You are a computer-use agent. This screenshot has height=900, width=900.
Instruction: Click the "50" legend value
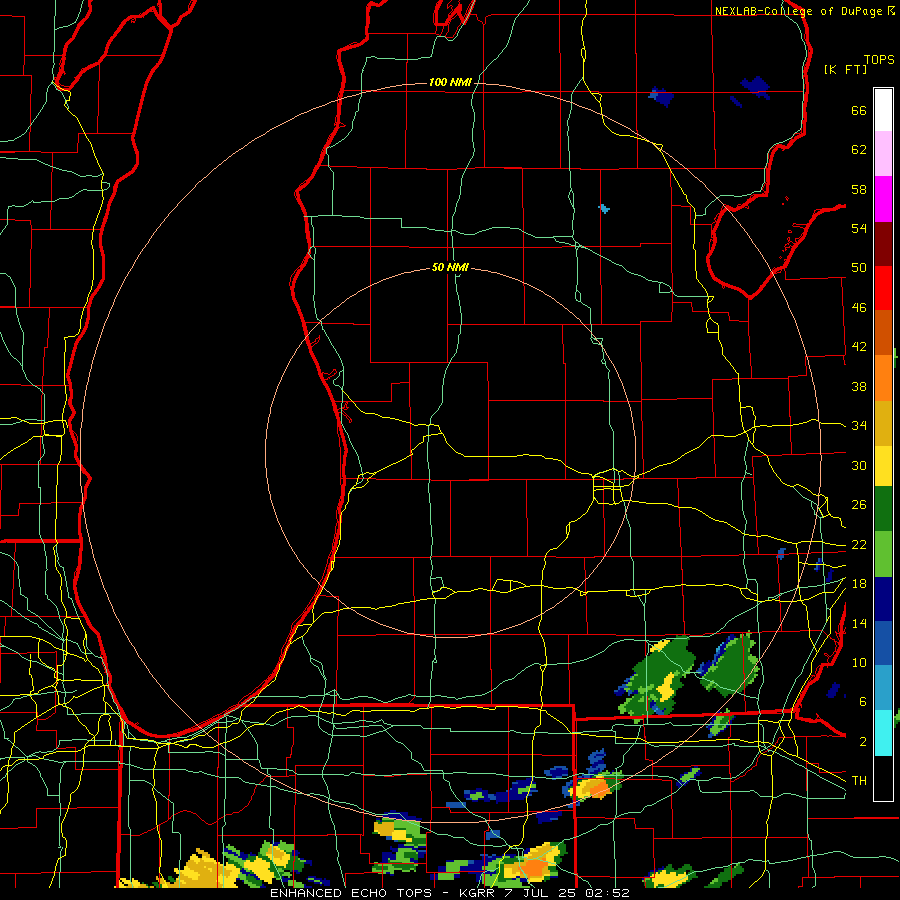click(x=859, y=268)
